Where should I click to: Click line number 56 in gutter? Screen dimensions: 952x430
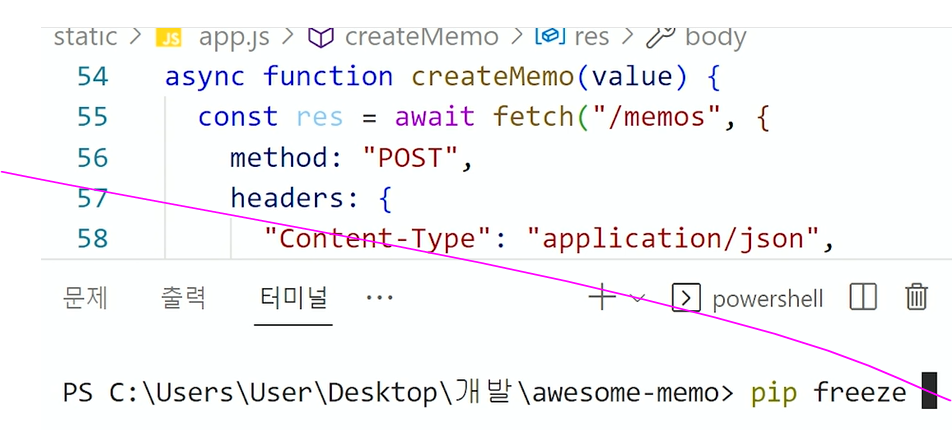92,158
